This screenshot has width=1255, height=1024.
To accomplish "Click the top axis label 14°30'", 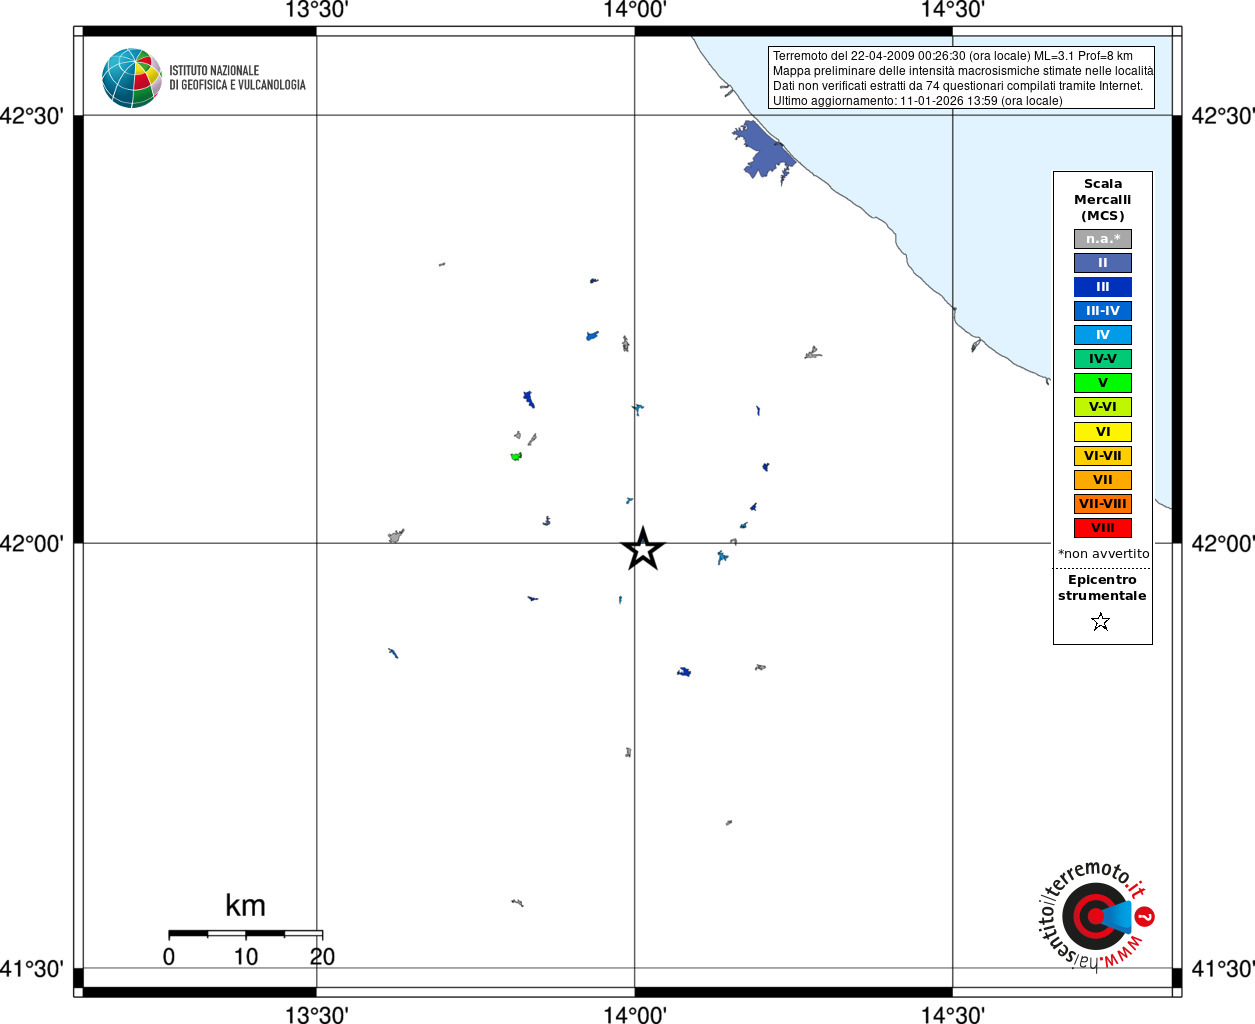I will point(953,10).
